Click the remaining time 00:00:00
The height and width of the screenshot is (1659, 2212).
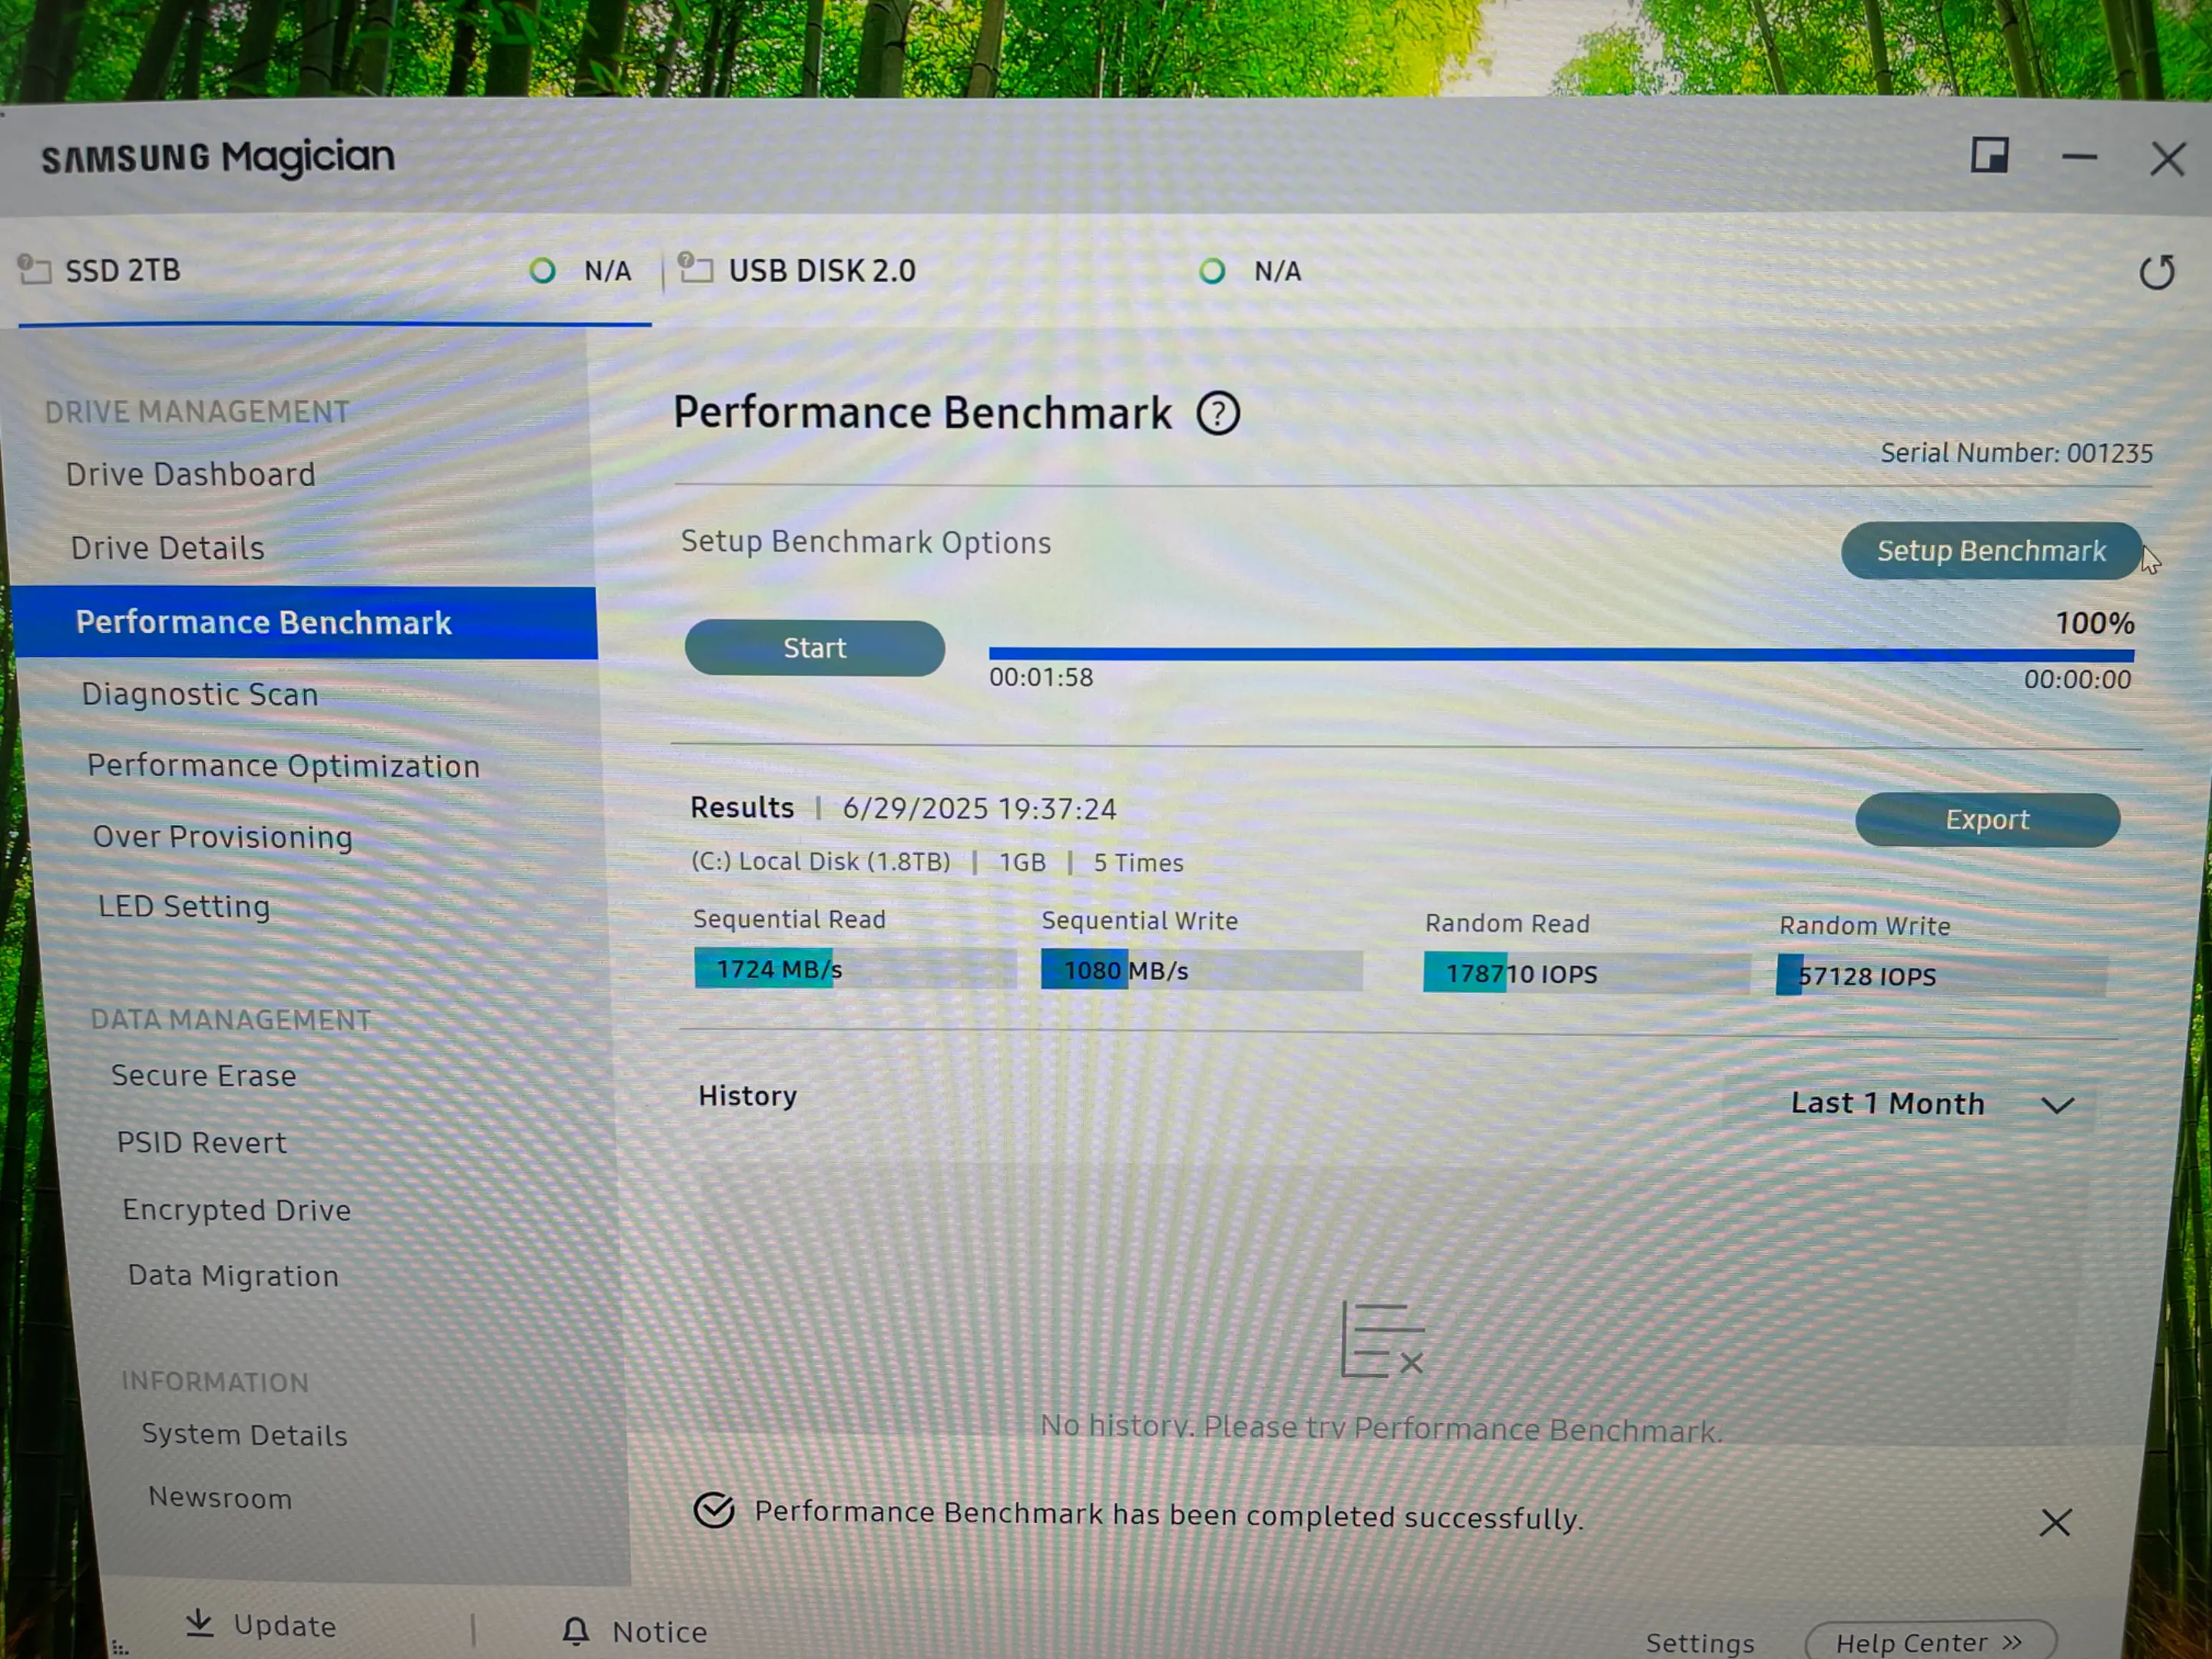click(2077, 679)
